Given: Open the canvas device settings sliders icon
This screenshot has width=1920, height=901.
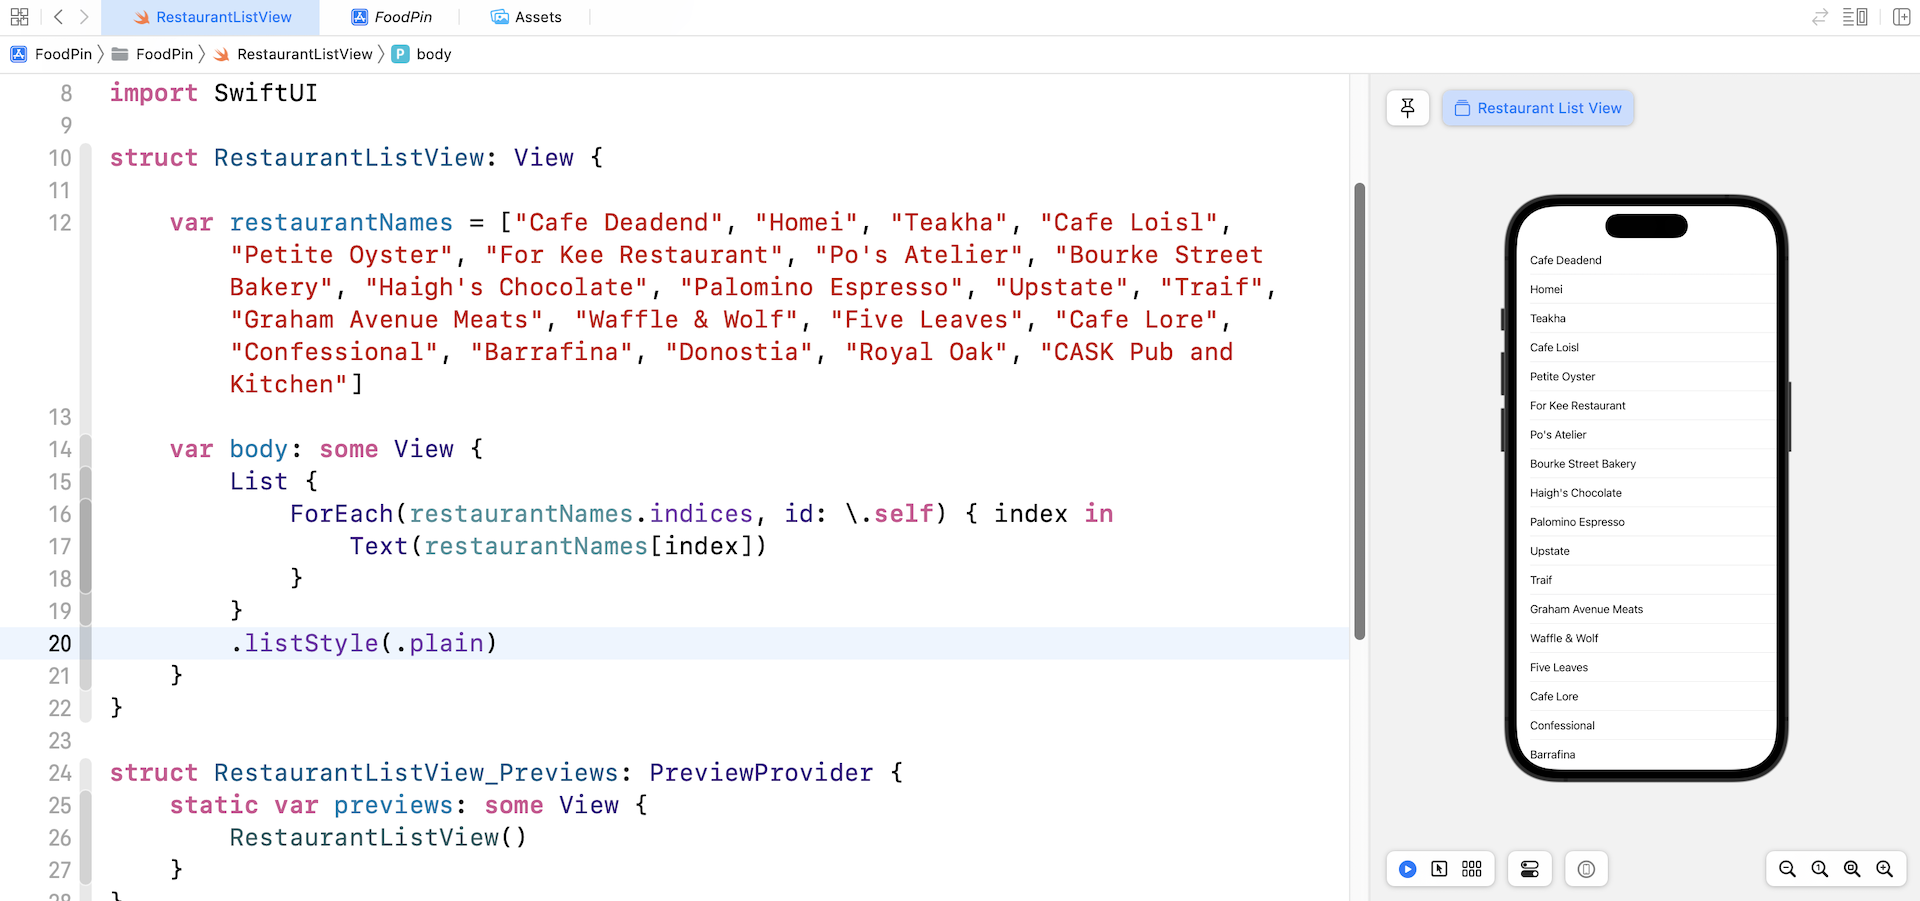Looking at the screenshot, I should pos(1529,869).
